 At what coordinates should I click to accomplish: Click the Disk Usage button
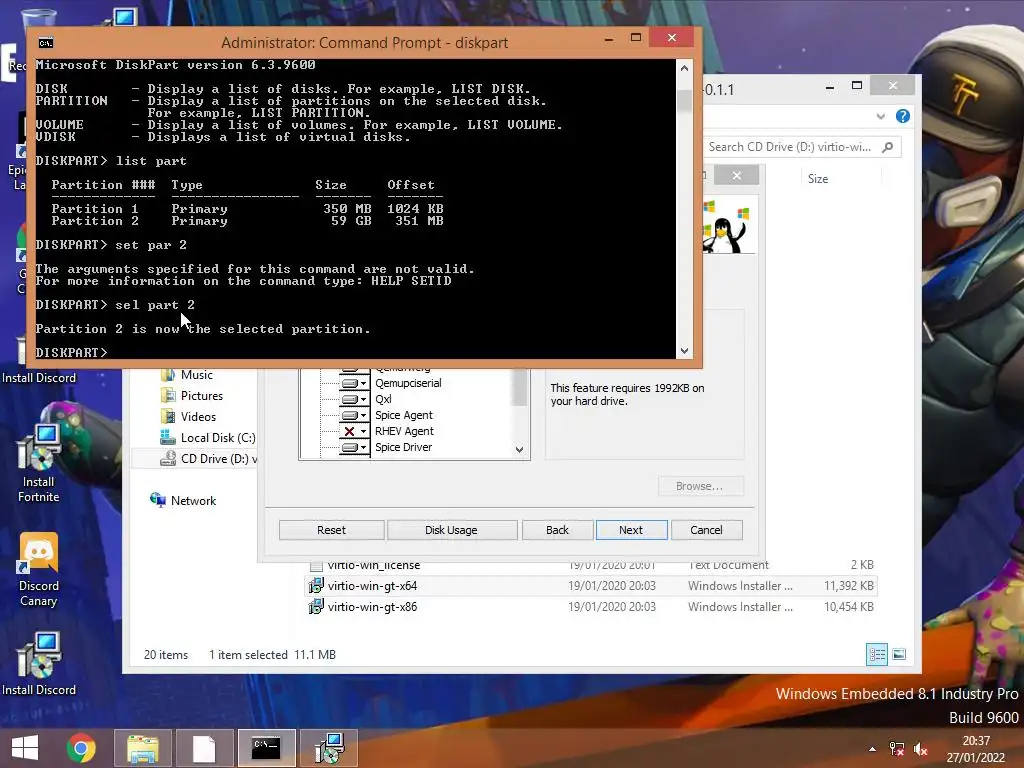[451, 530]
